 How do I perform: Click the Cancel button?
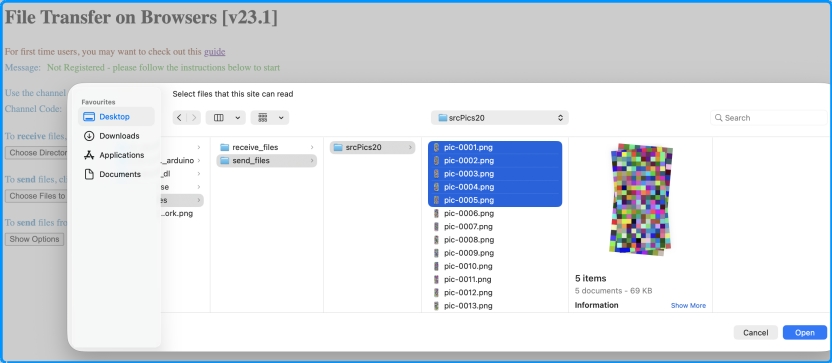tap(756, 333)
